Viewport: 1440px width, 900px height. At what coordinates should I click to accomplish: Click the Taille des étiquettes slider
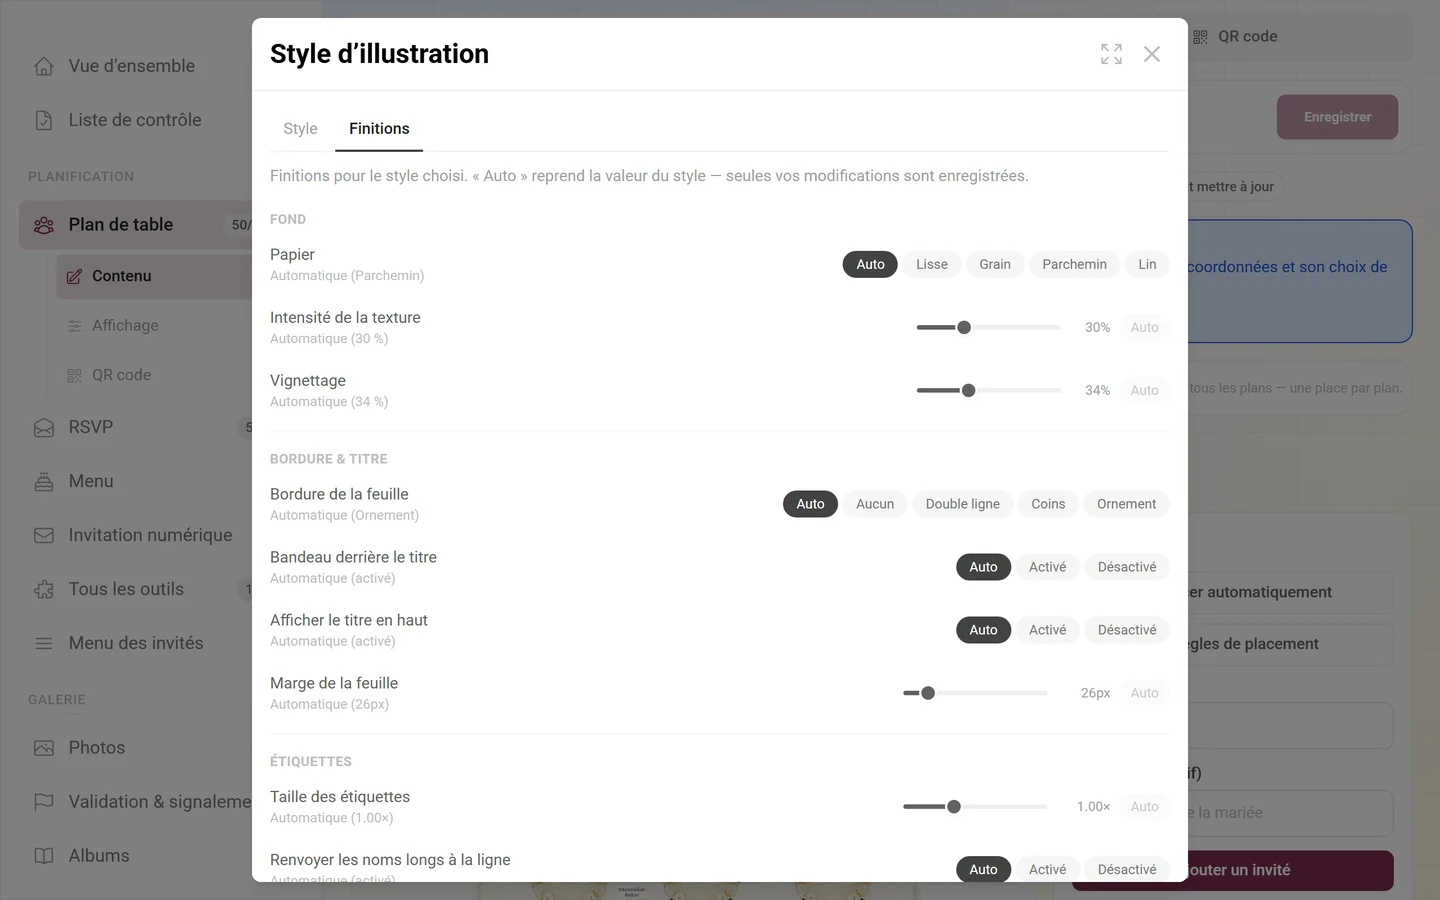(975, 807)
